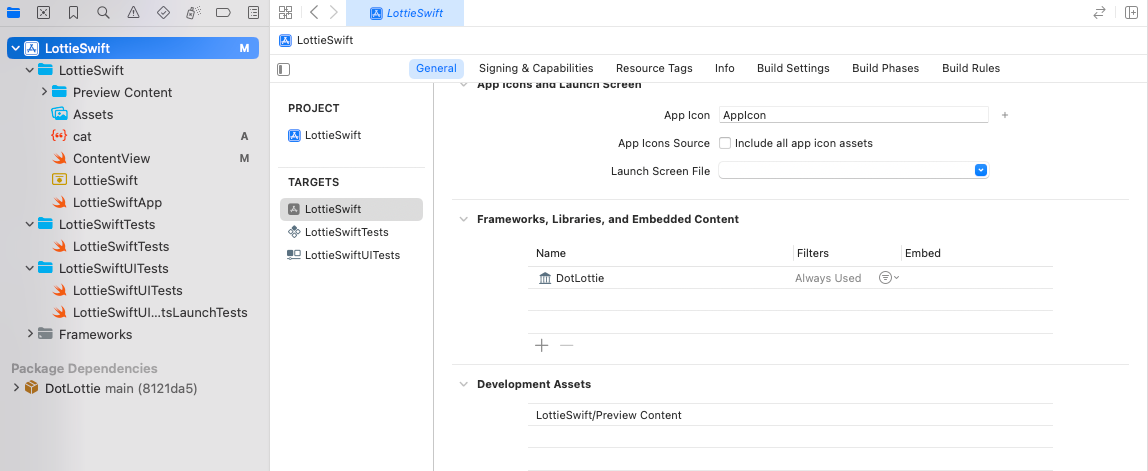Open the Test navigator diamond icon
The width and height of the screenshot is (1148, 471).
pos(163,12)
